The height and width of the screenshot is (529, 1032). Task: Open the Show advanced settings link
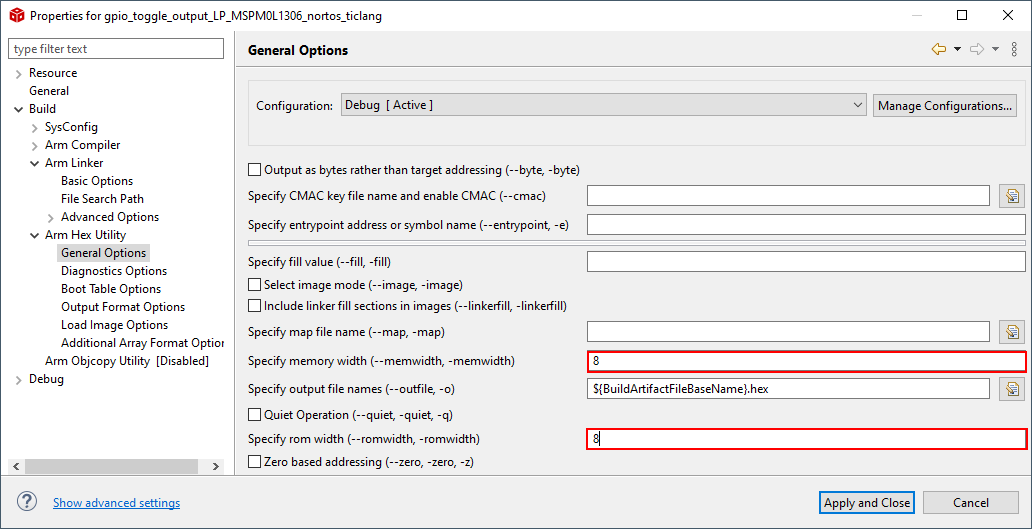tap(116, 503)
